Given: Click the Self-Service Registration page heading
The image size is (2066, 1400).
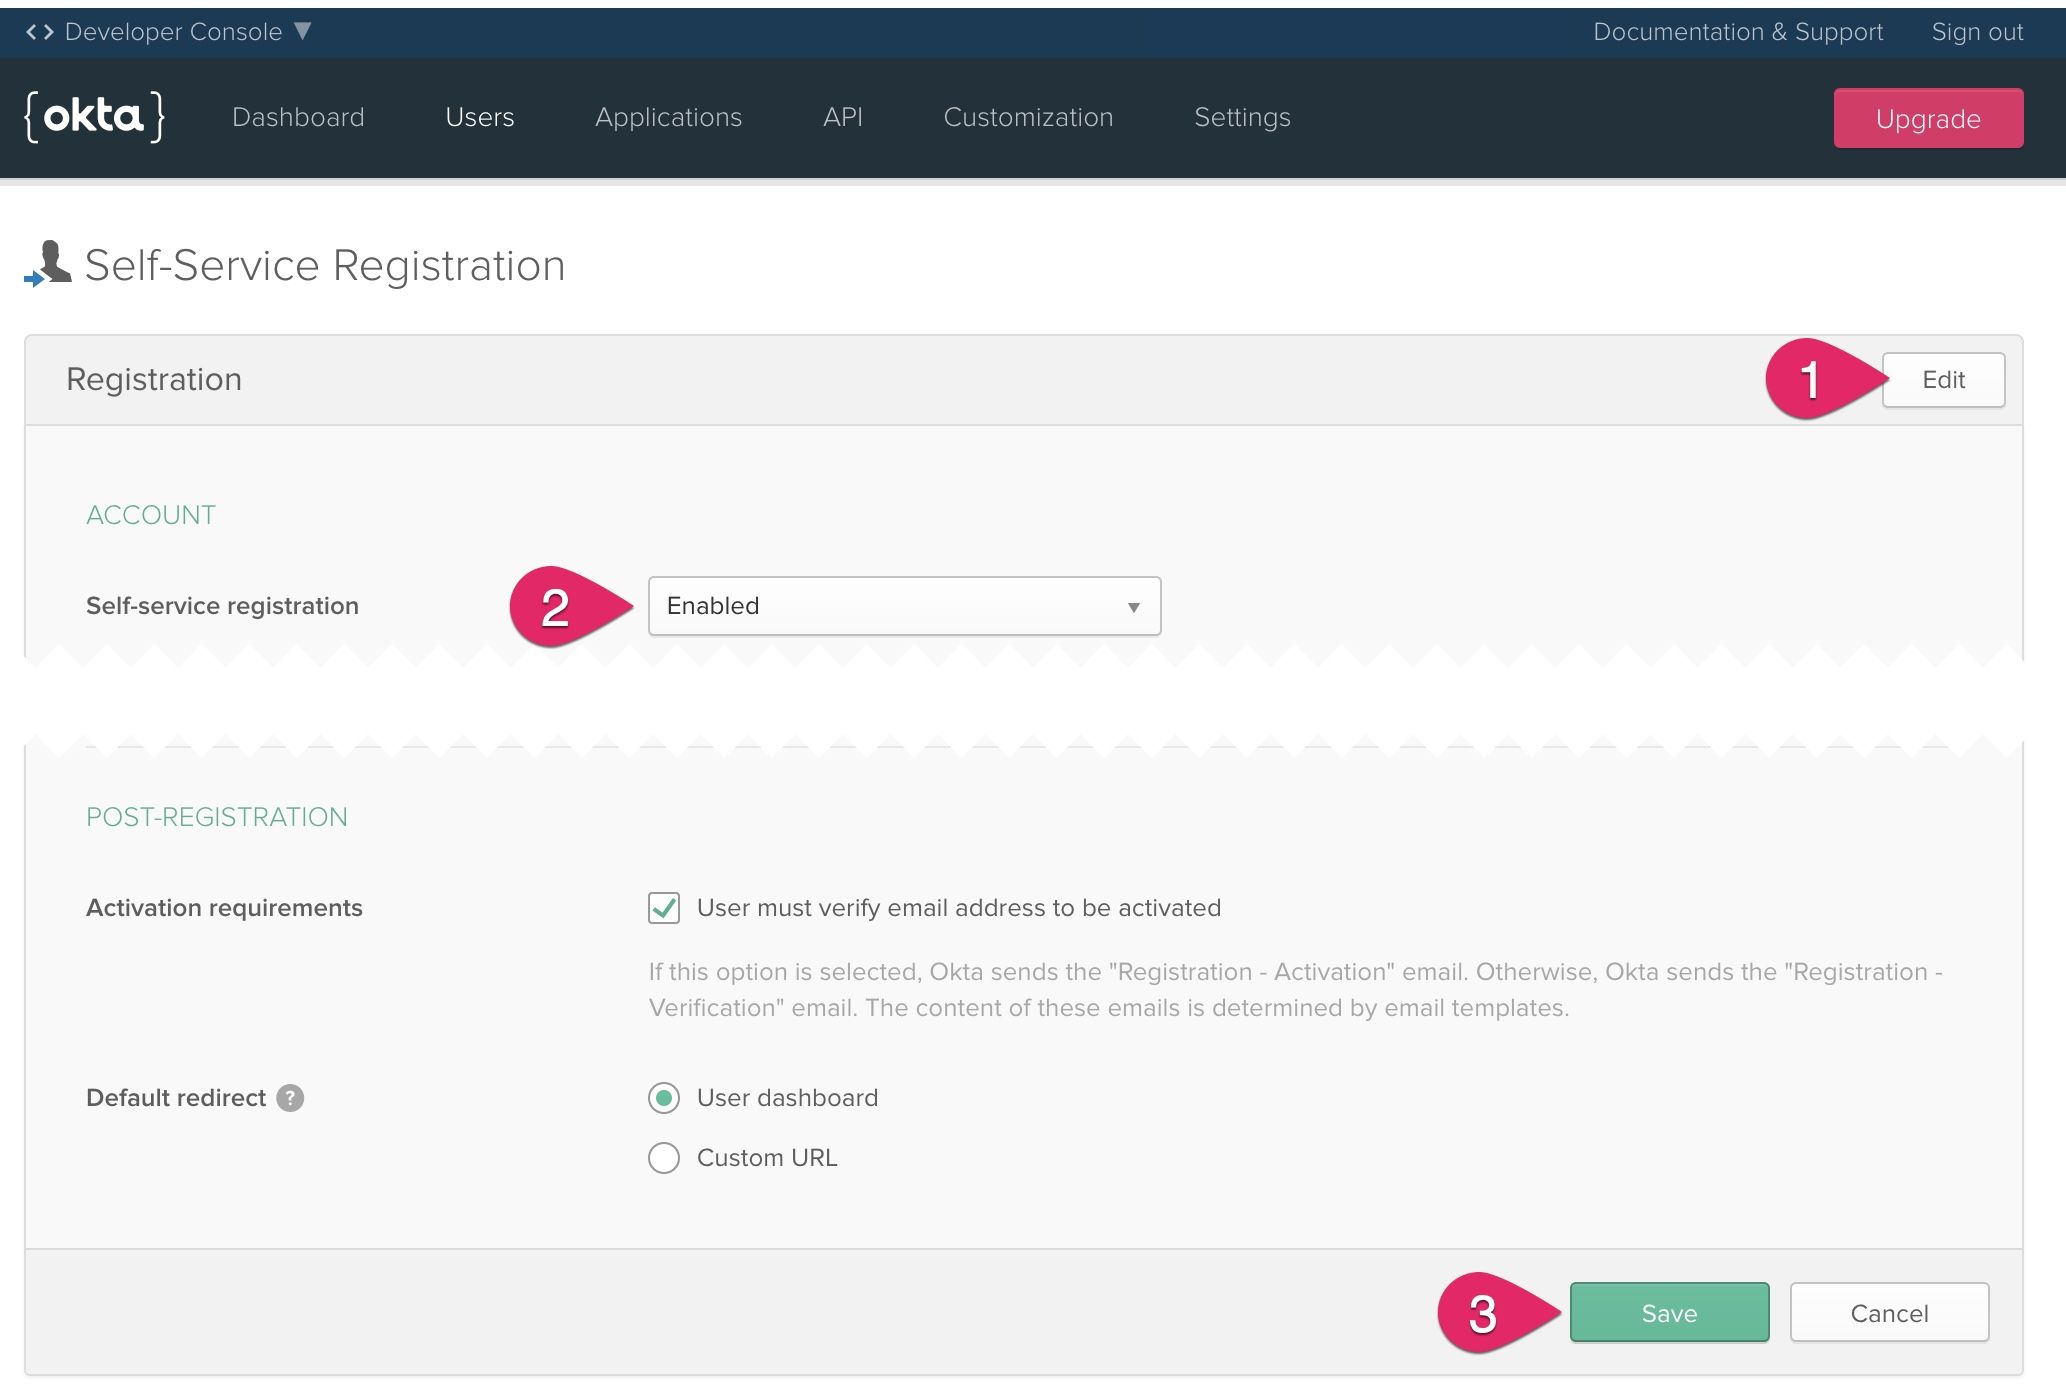Looking at the screenshot, I should point(325,265).
